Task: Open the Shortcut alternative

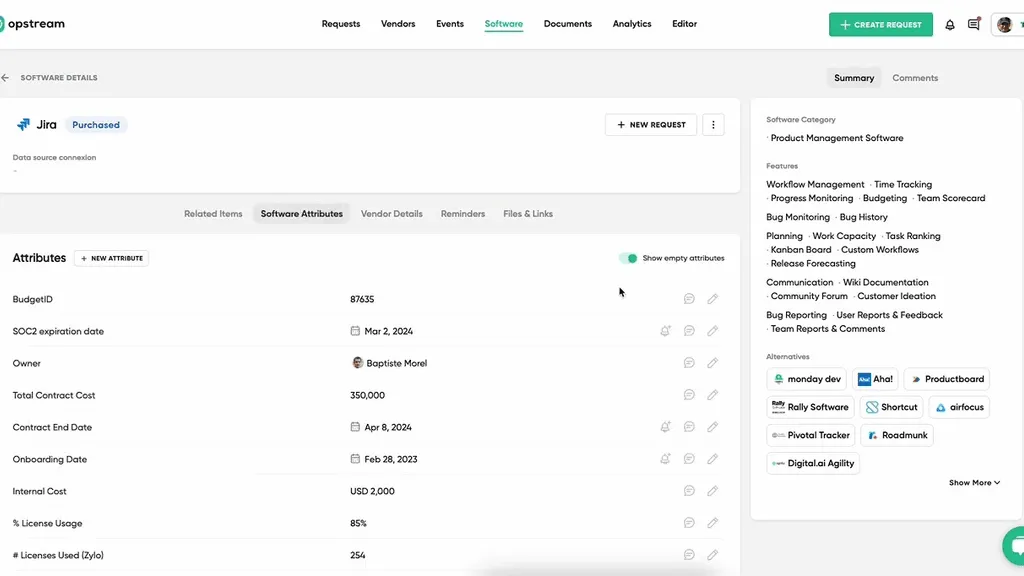Action: pos(891,407)
